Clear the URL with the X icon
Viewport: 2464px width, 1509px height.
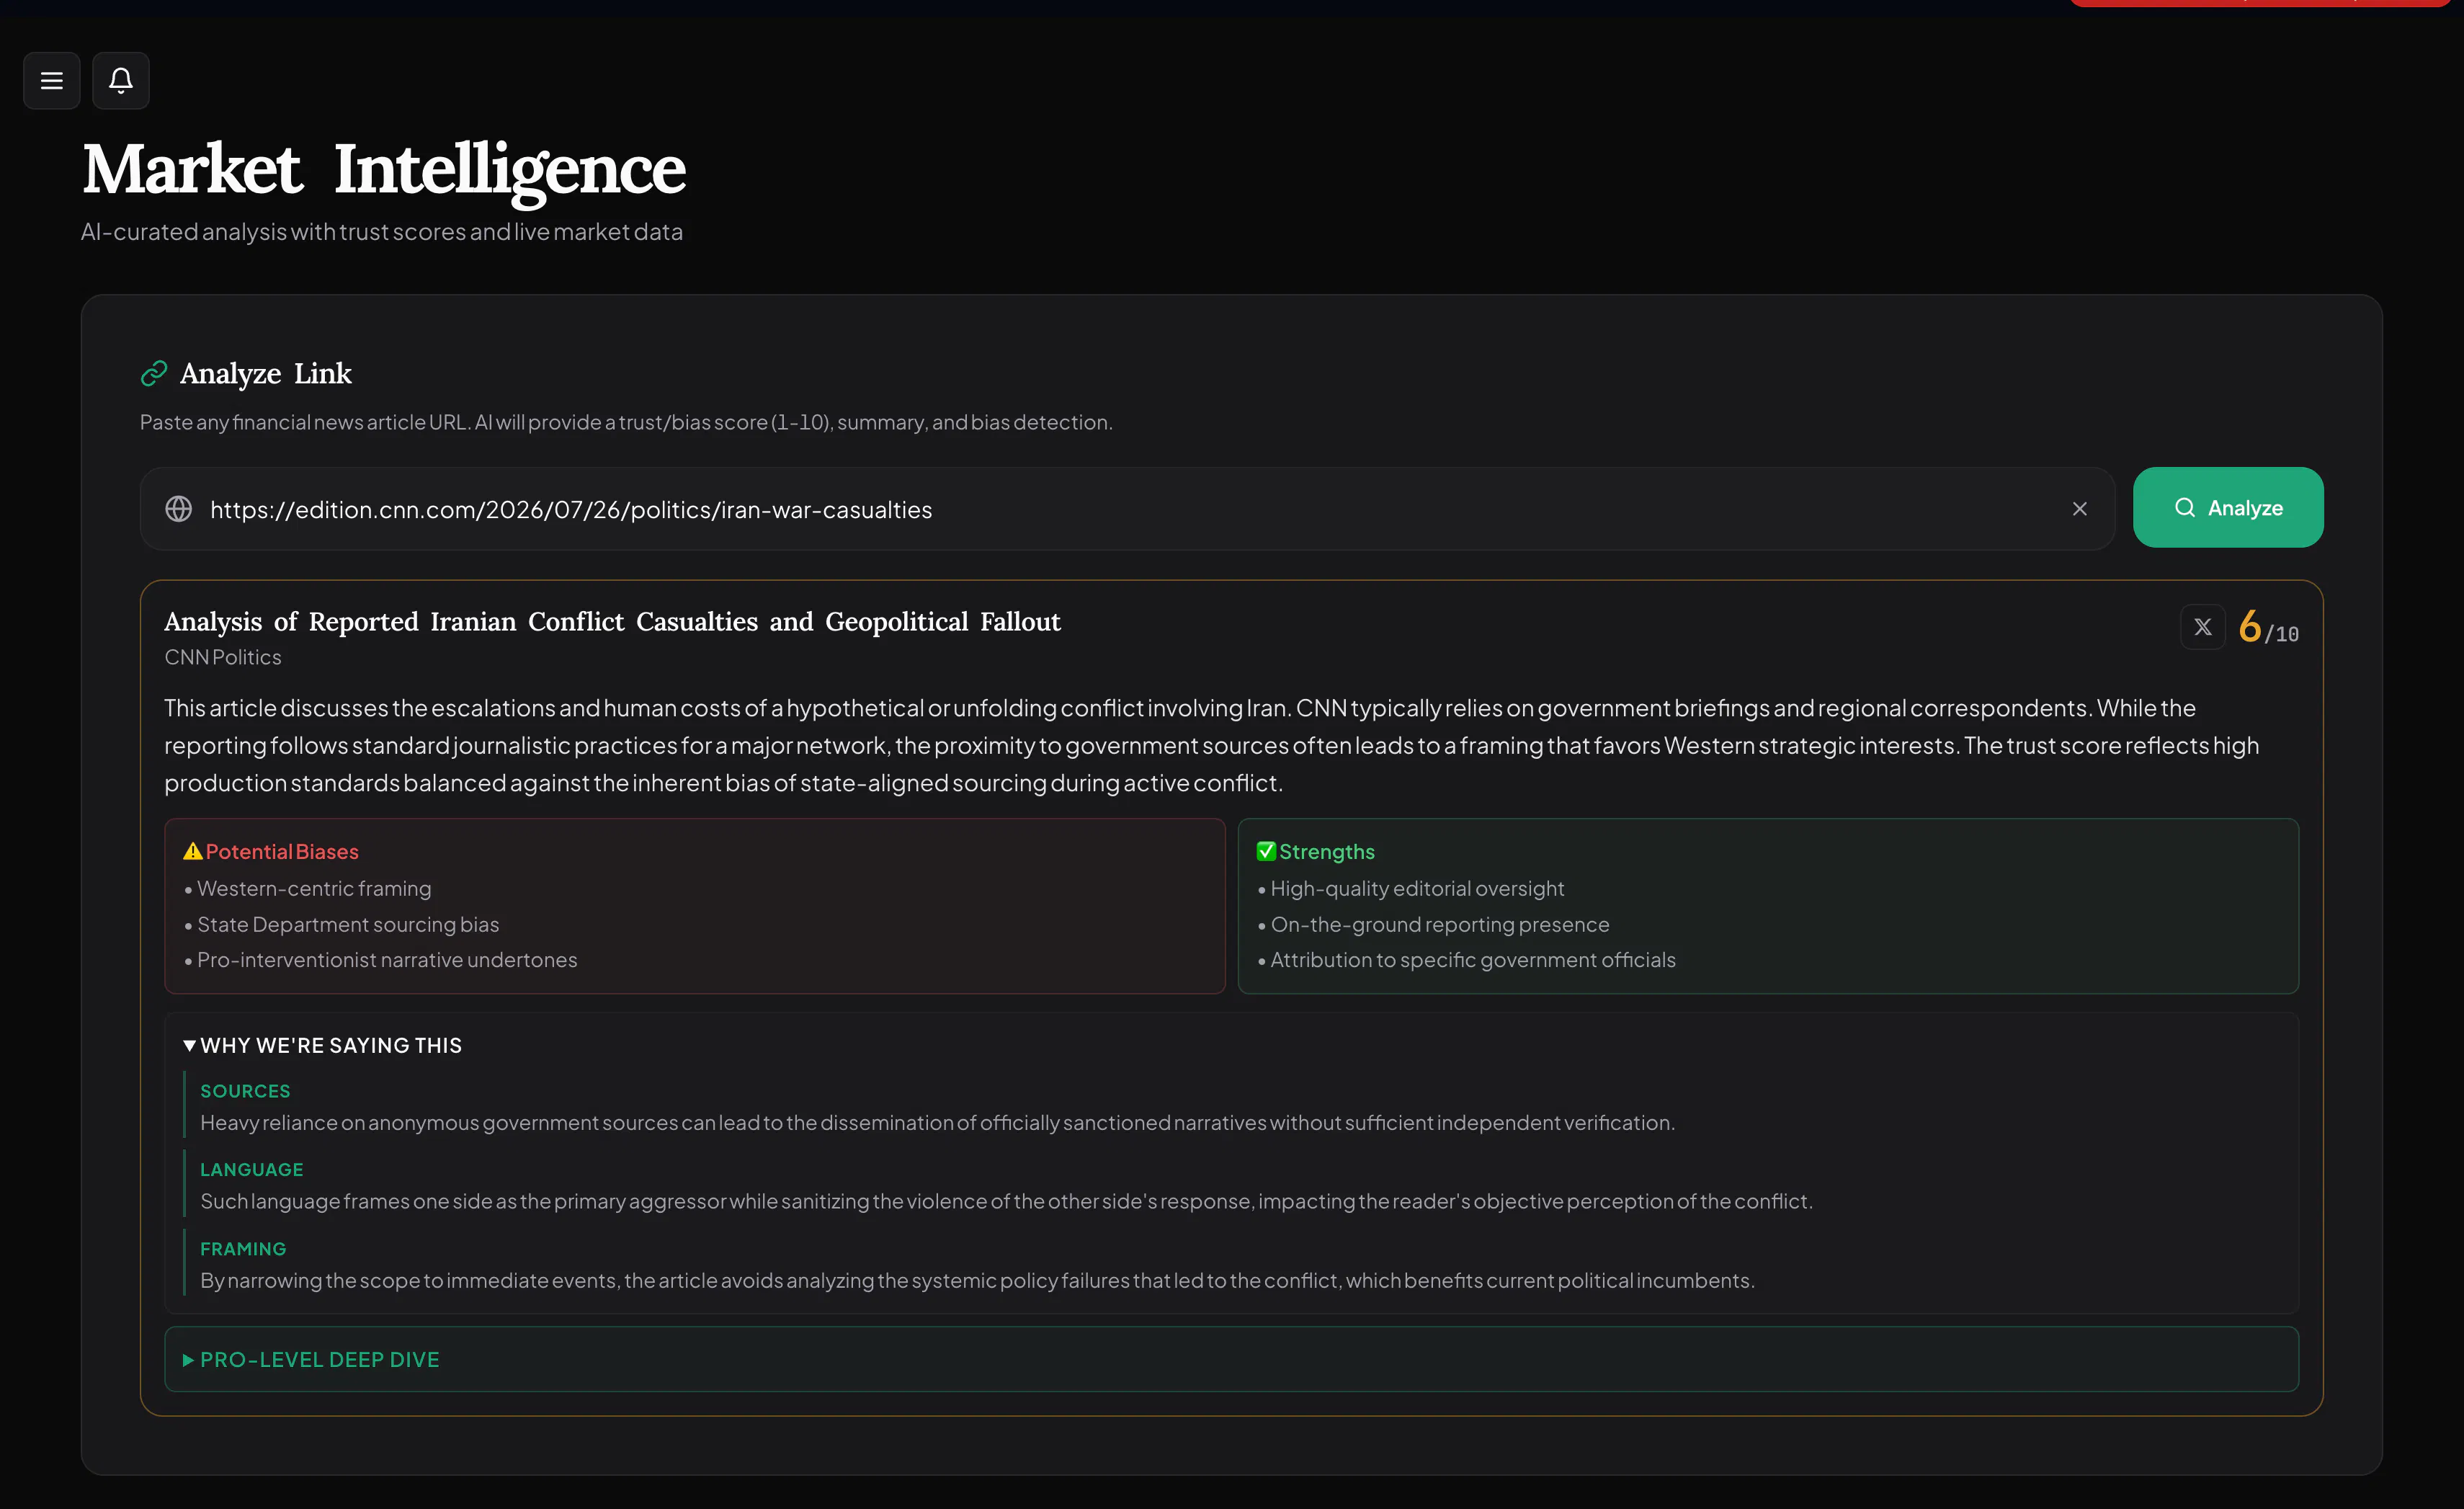[x=2079, y=509]
